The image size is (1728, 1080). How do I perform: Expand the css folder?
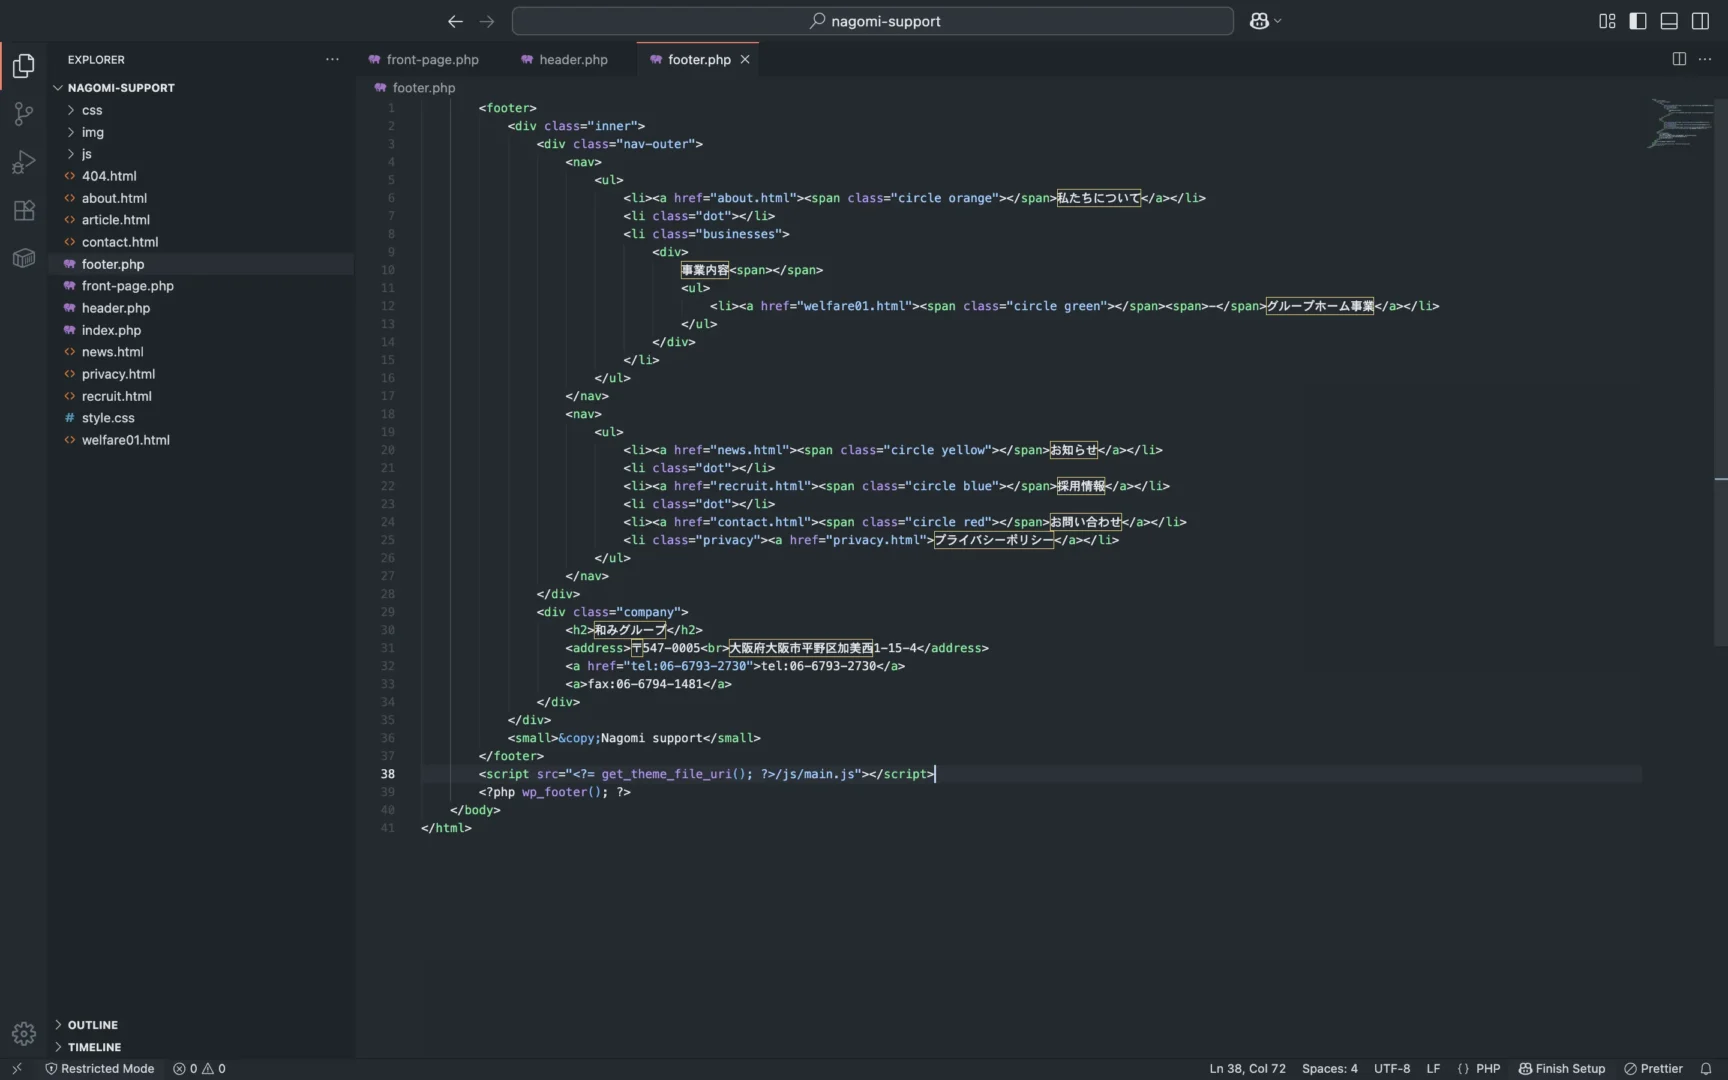click(x=92, y=110)
